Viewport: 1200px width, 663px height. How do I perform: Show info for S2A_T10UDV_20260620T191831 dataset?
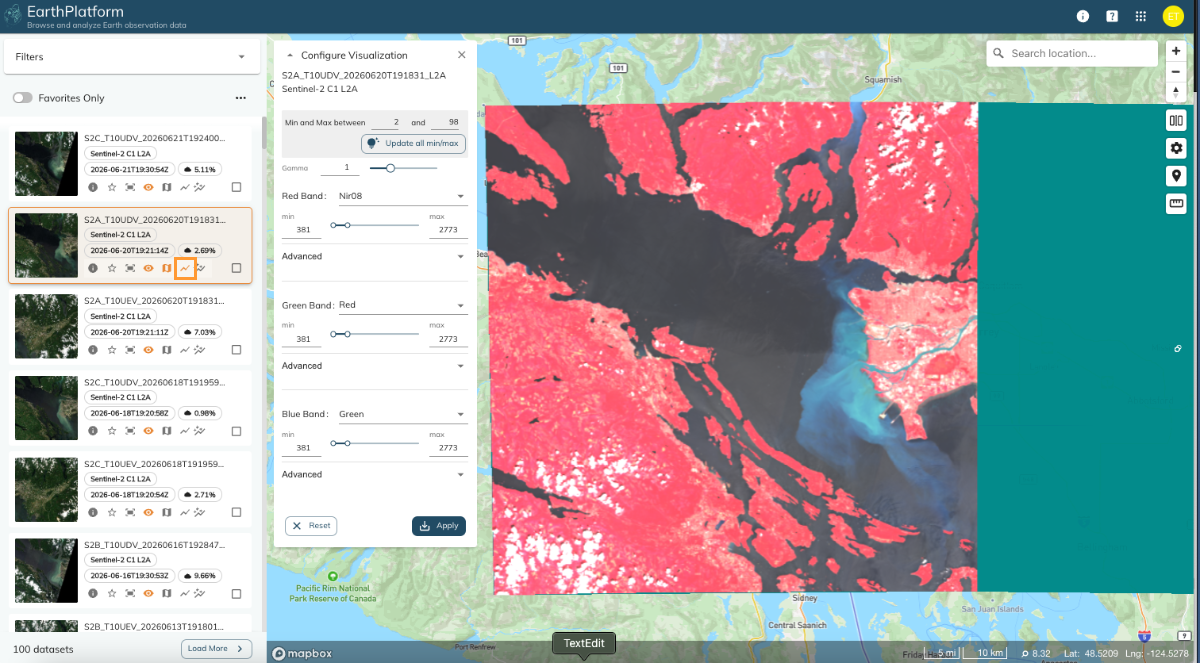pos(93,268)
